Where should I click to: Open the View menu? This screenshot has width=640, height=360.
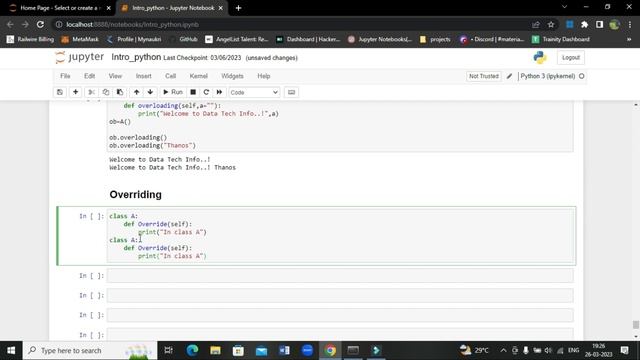115,76
